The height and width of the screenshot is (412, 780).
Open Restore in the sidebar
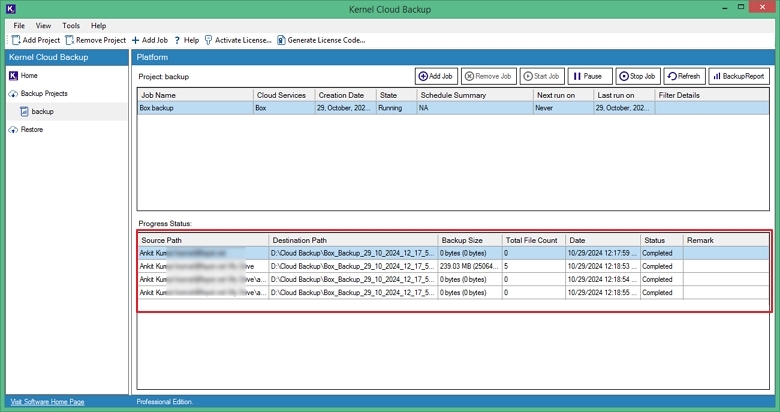point(32,129)
